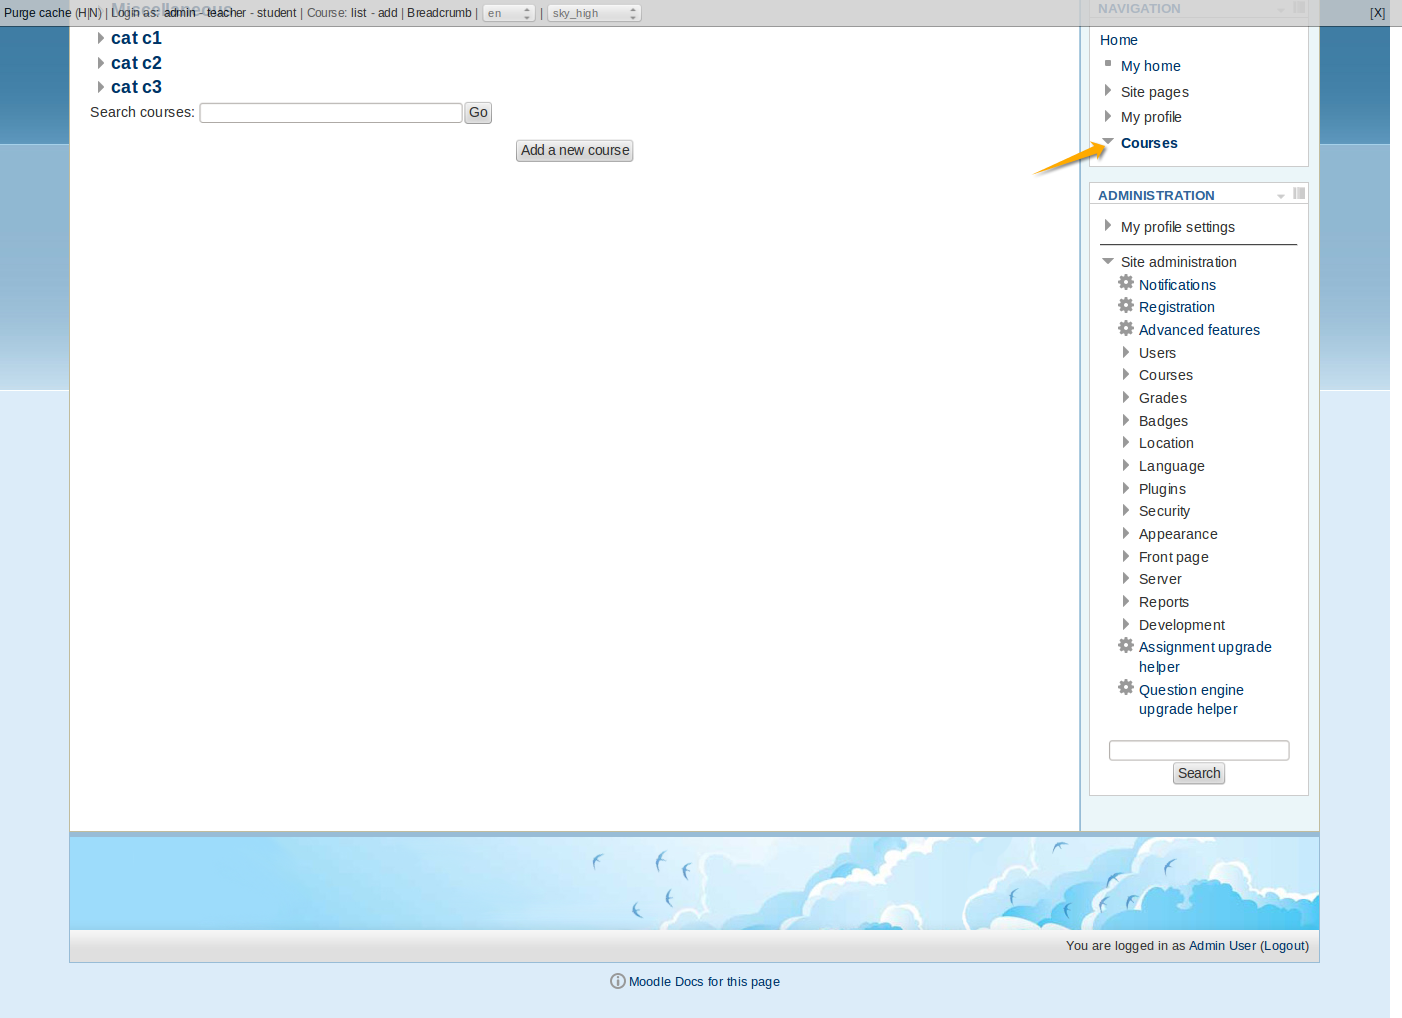
Task: Log in as admin from toolbar
Action: pos(180,13)
